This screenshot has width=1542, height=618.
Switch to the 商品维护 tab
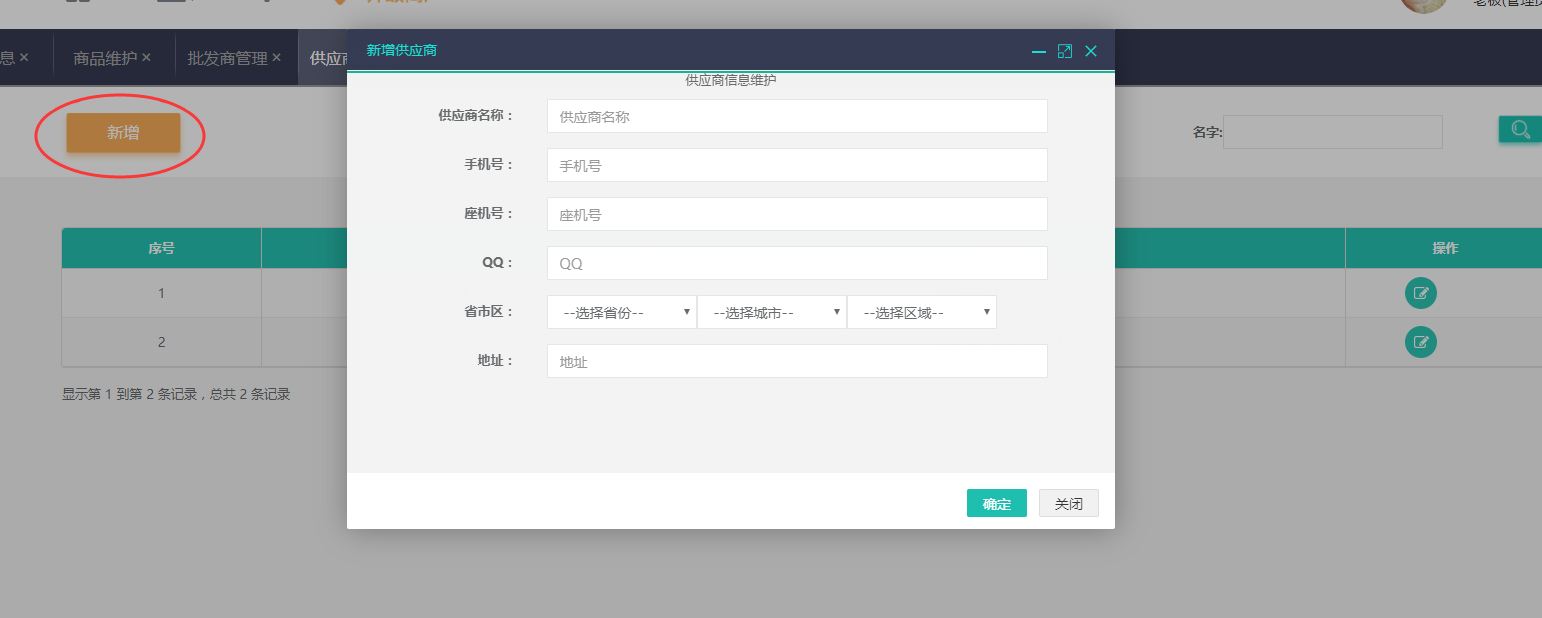pyautogui.click(x=104, y=58)
